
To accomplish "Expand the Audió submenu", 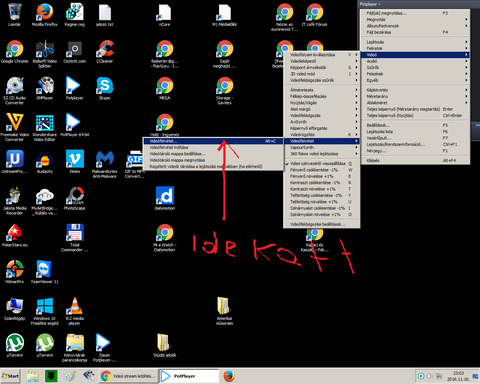I will point(415,61).
